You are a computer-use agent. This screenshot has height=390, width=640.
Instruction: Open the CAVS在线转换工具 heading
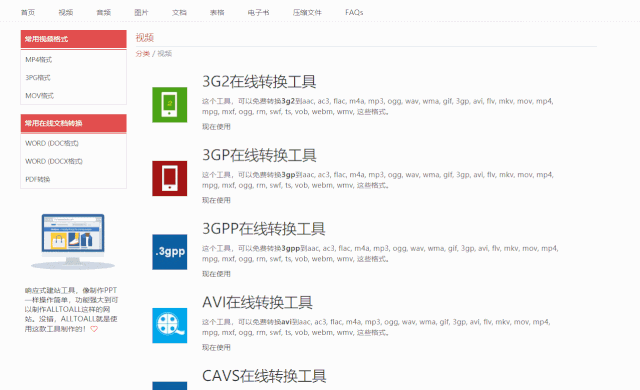point(264,376)
